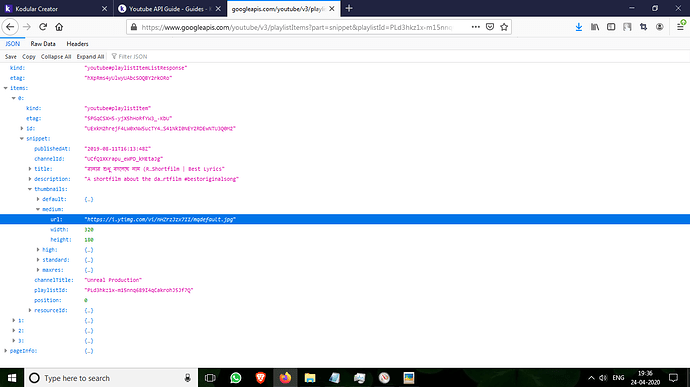Close the Youtube API Guide tab
Viewport: 690px width, 387px height.
pyautogui.click(x=218, y=8)
